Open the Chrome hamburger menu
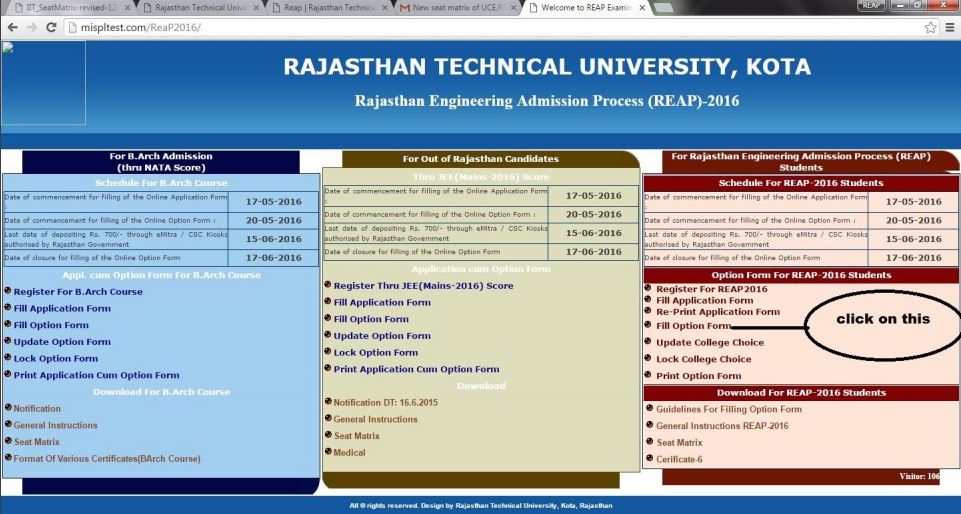Image resolution: width=961 pixels, height=514 pixels. point(949,27)
